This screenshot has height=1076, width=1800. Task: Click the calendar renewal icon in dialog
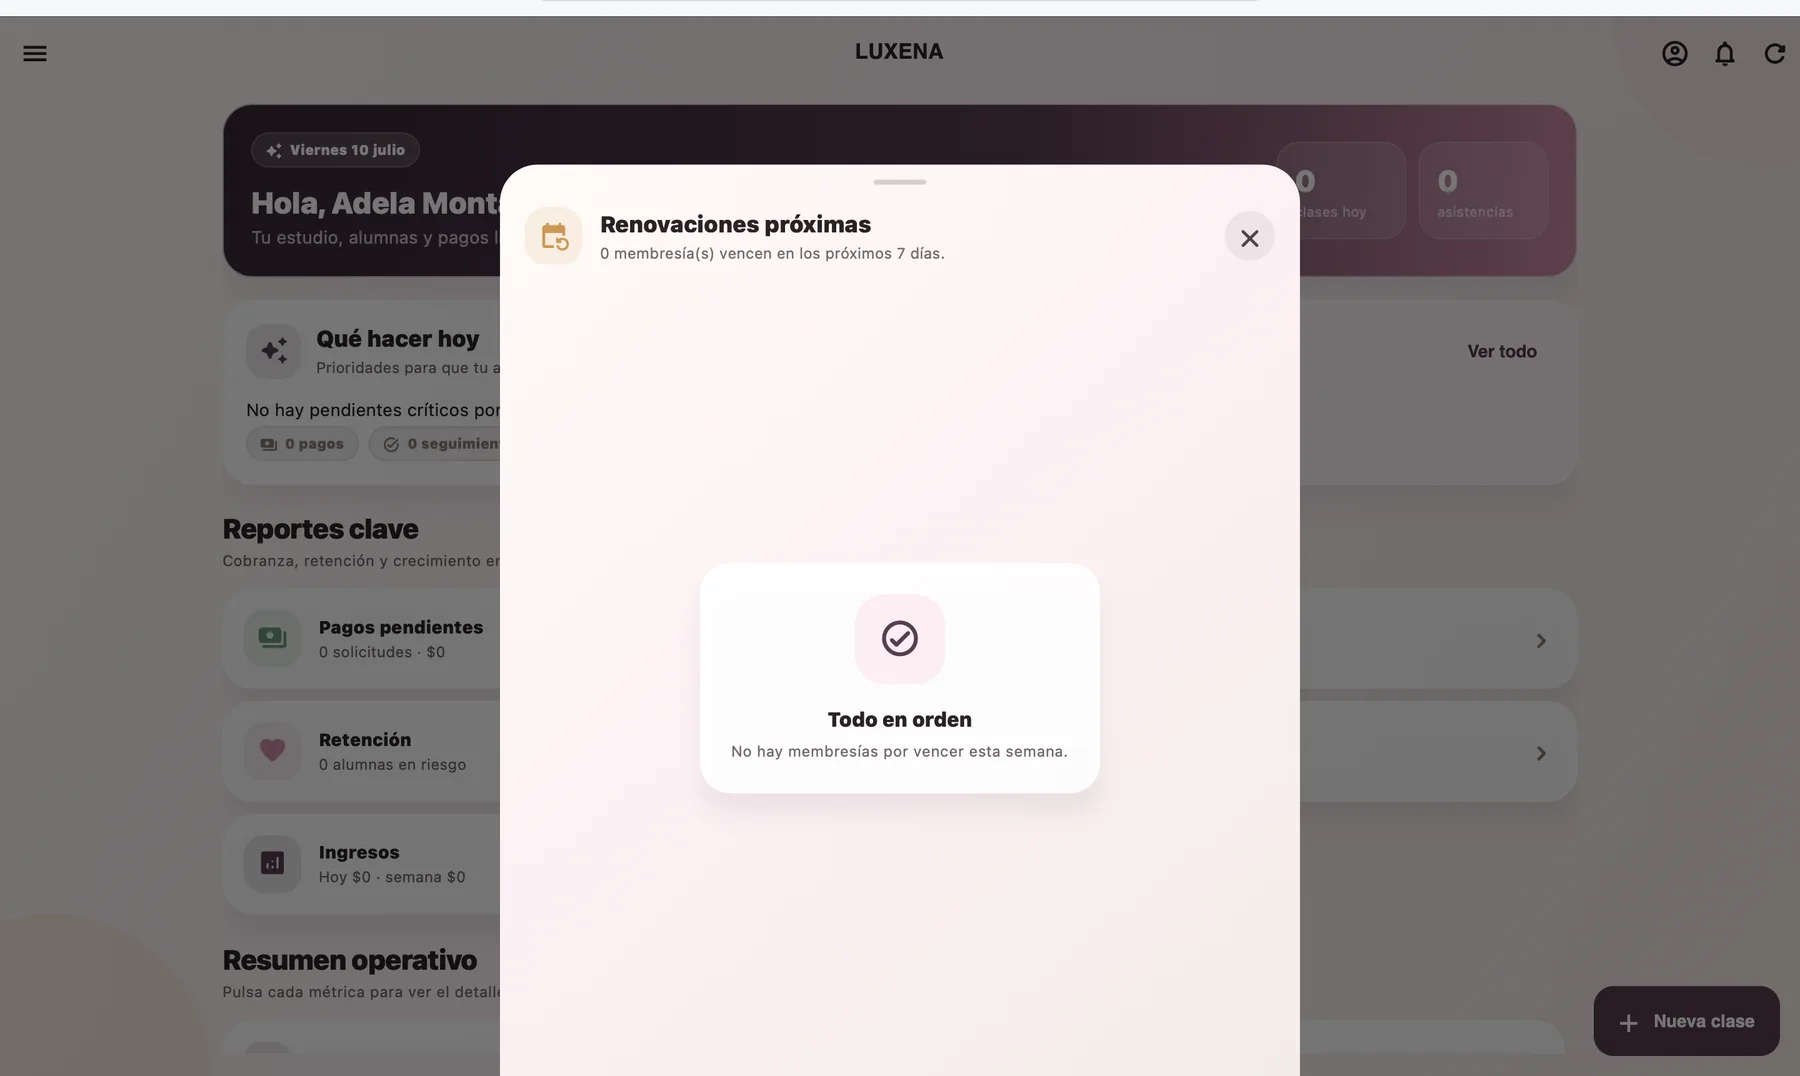[x=554, y=236]
